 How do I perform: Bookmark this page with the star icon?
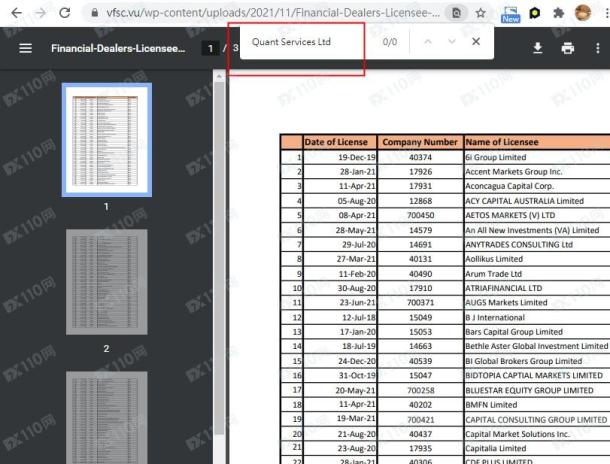tap(480, 13)
